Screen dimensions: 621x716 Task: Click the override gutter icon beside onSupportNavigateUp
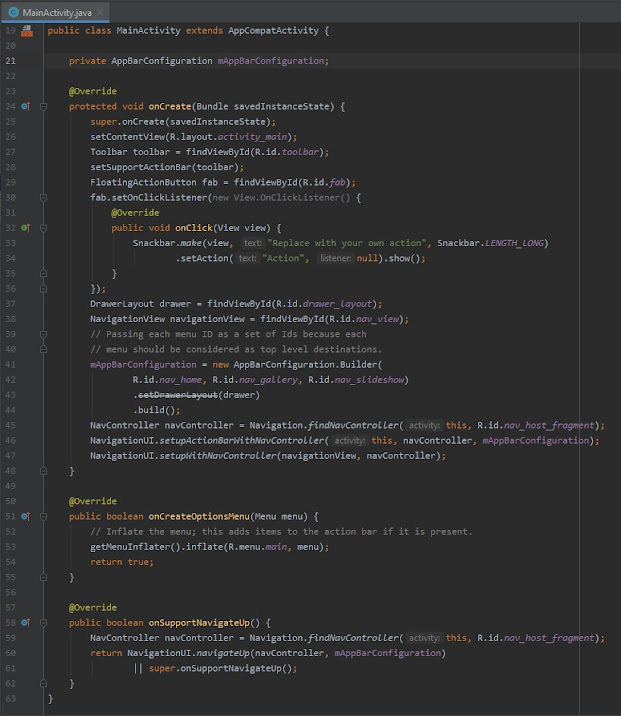(x=26, y=622)
